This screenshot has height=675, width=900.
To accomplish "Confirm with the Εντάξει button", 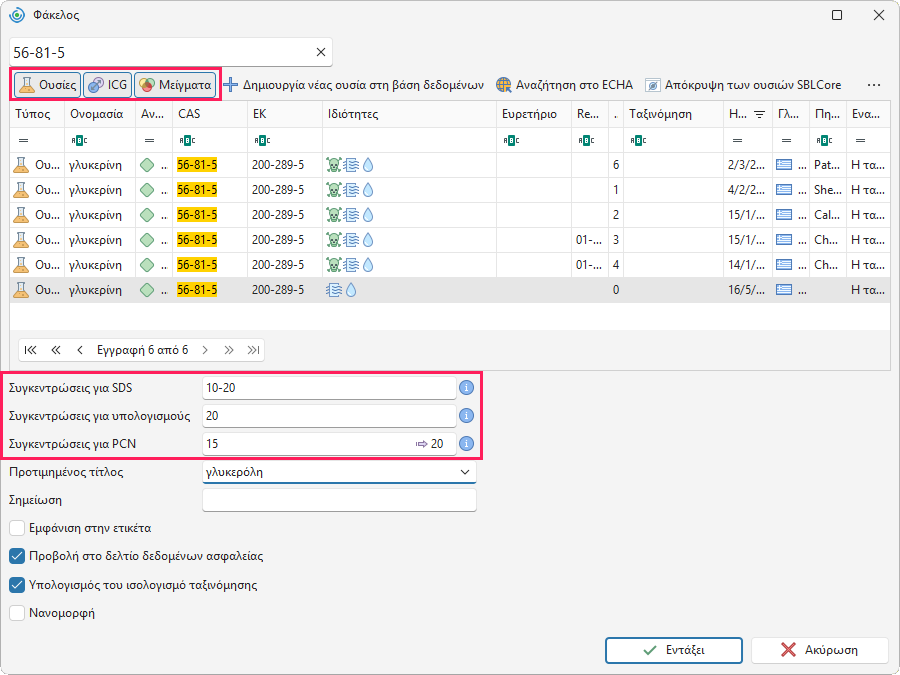I will tap(674, 650).
